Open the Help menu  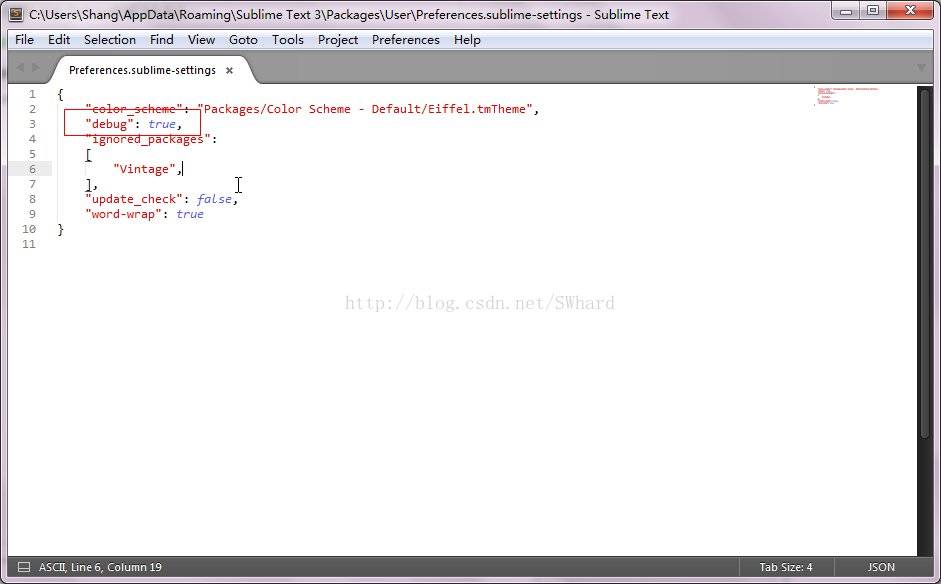[467, 40]
